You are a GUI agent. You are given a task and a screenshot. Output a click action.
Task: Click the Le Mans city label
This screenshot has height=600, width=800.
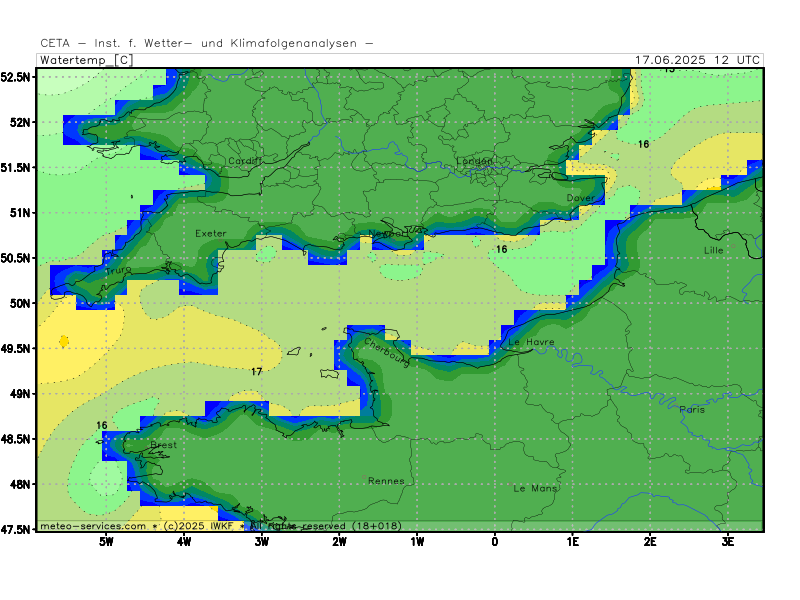pyautogui.click(x=535, y=488)
